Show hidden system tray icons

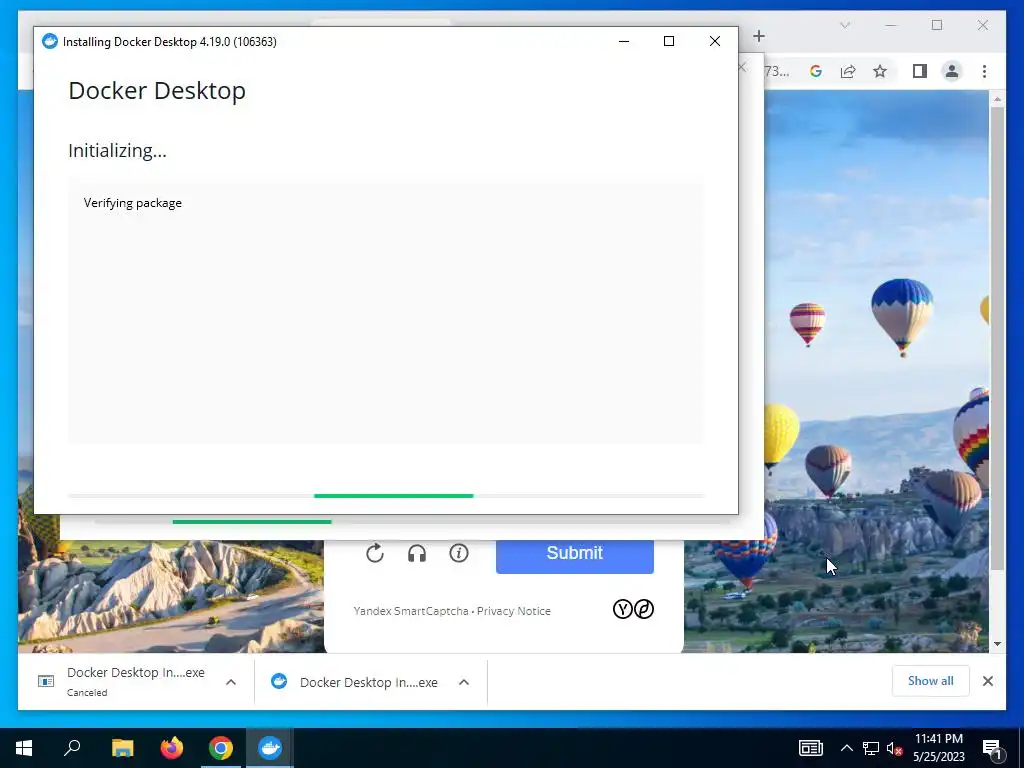[x=846, y=748]
